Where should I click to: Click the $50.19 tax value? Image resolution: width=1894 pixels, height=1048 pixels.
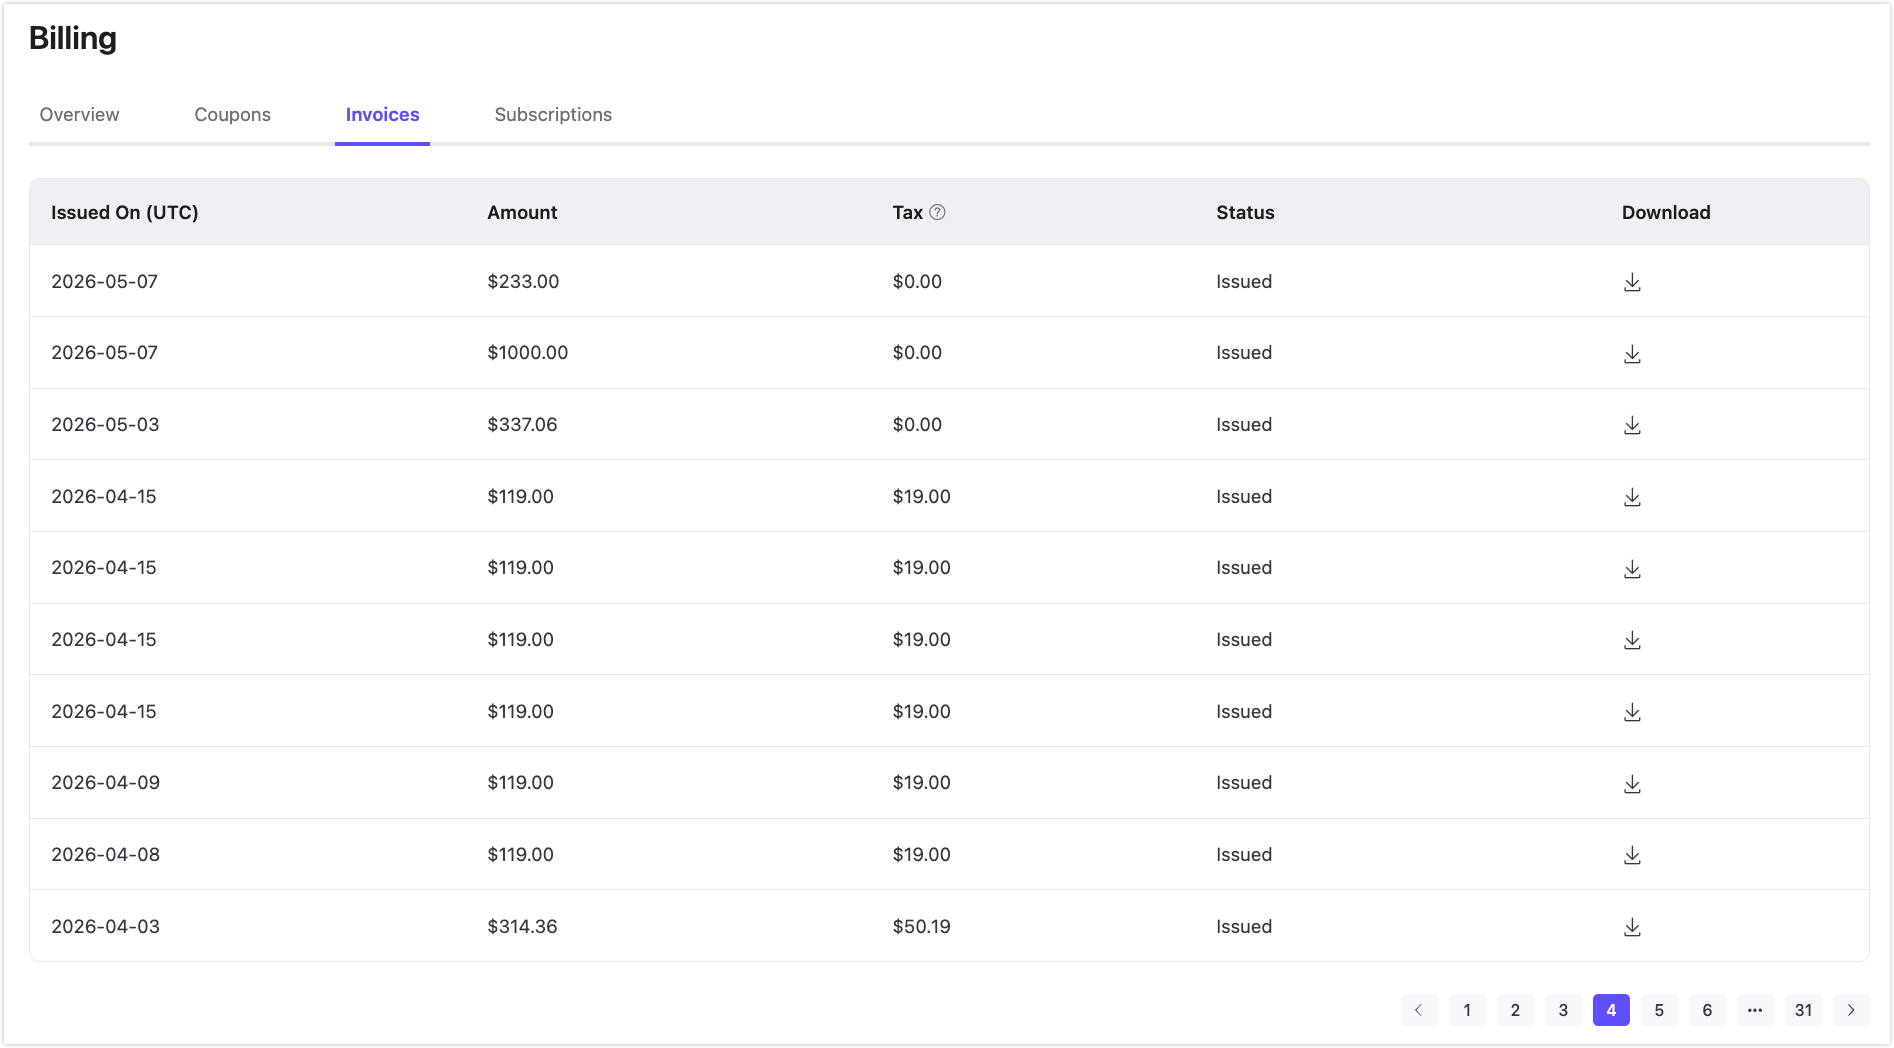[x=921, y=927]
